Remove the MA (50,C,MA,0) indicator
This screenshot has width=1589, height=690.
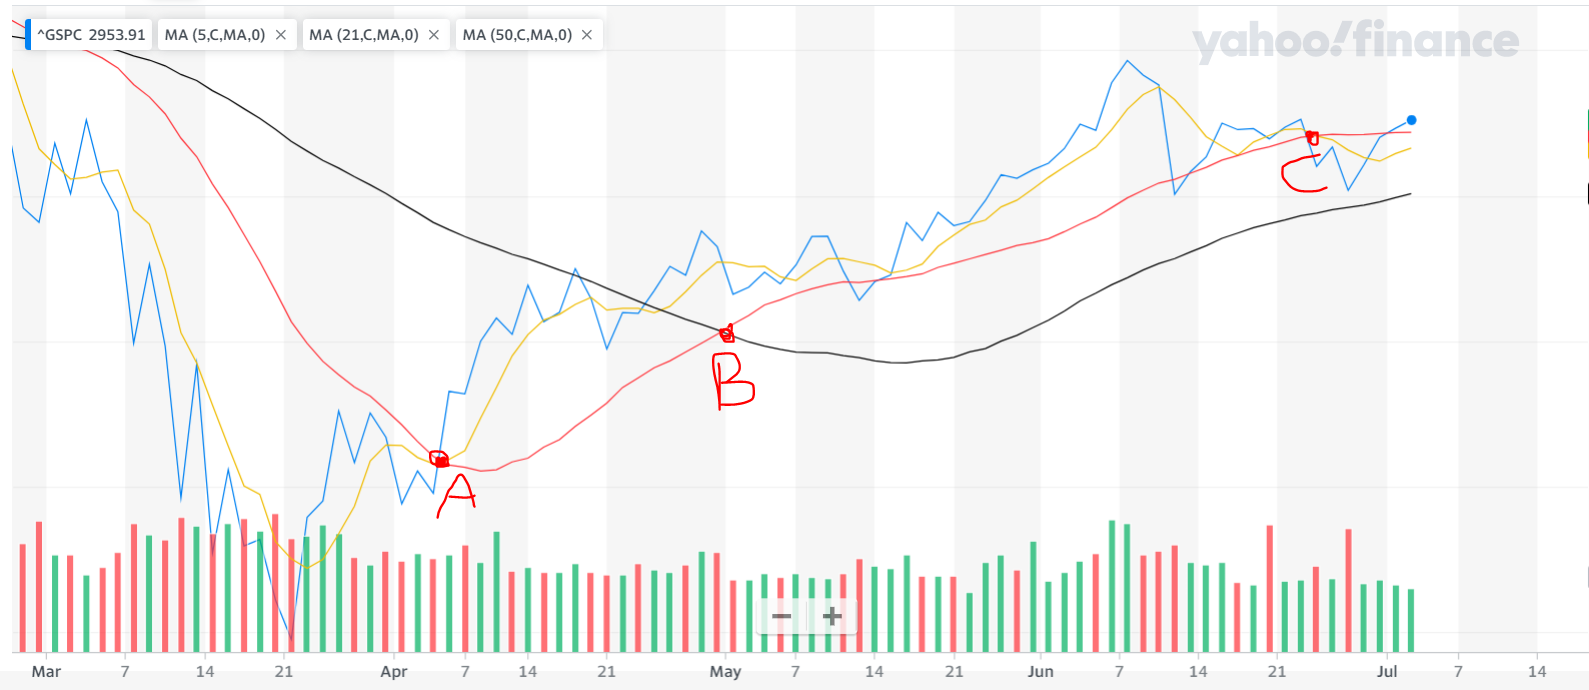click(x=587, y=35)
